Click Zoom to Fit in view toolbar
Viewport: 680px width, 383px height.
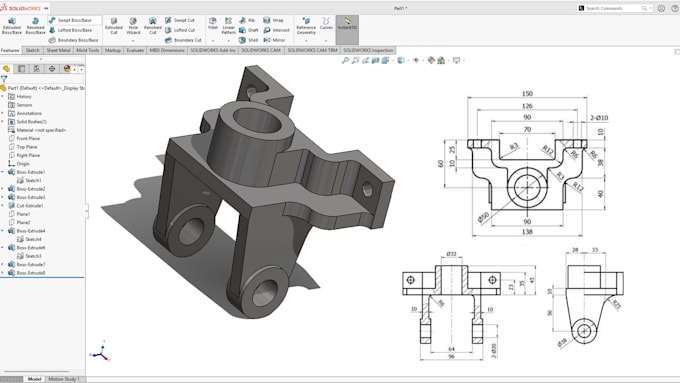346,60
